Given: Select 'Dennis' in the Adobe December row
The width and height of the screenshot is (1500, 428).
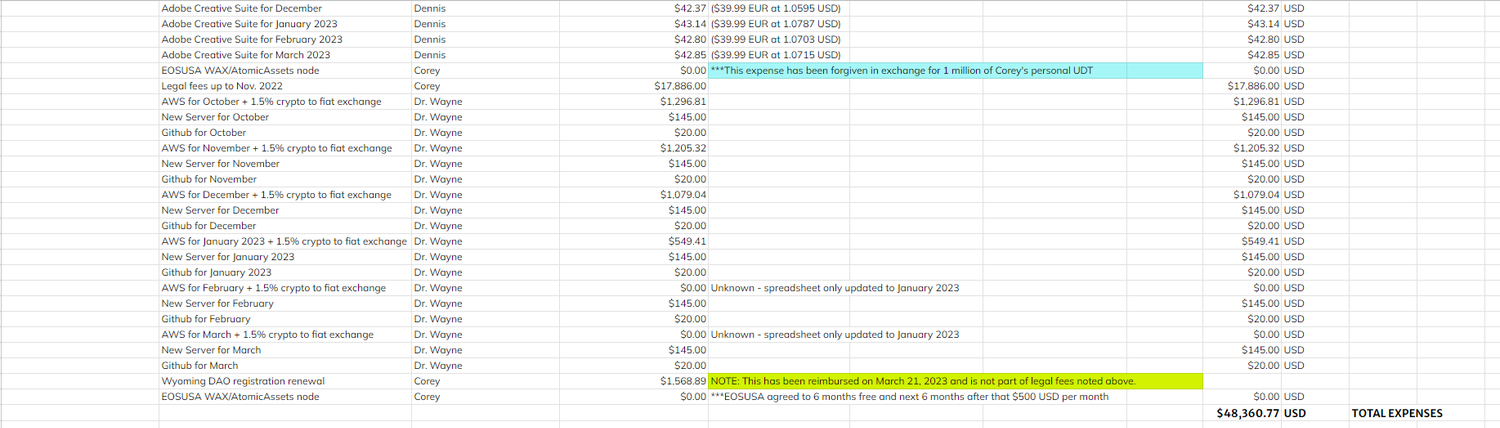Looking at the screenshot, I should pos(430,8).
